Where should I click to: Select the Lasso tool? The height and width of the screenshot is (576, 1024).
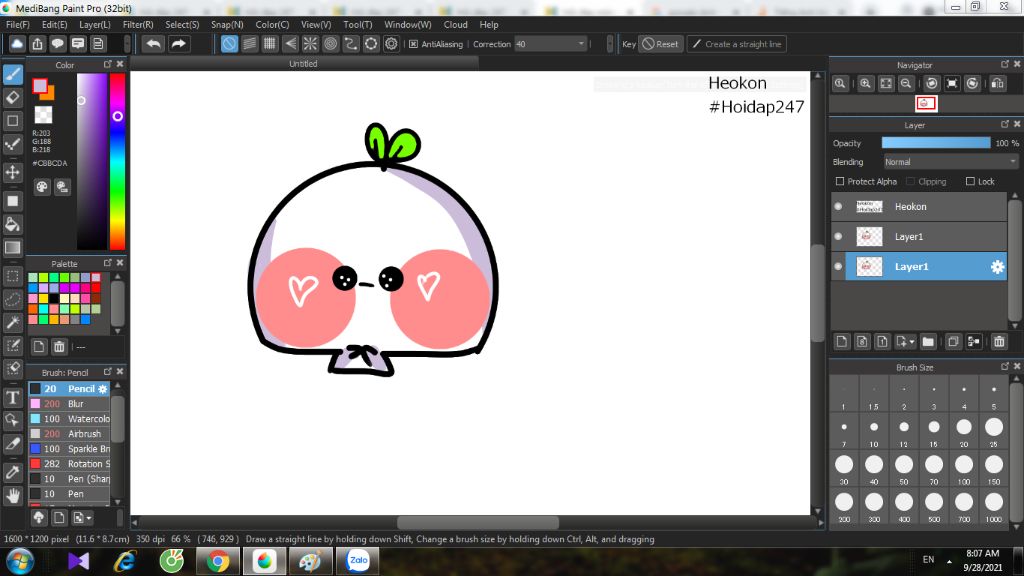point(13,299)
